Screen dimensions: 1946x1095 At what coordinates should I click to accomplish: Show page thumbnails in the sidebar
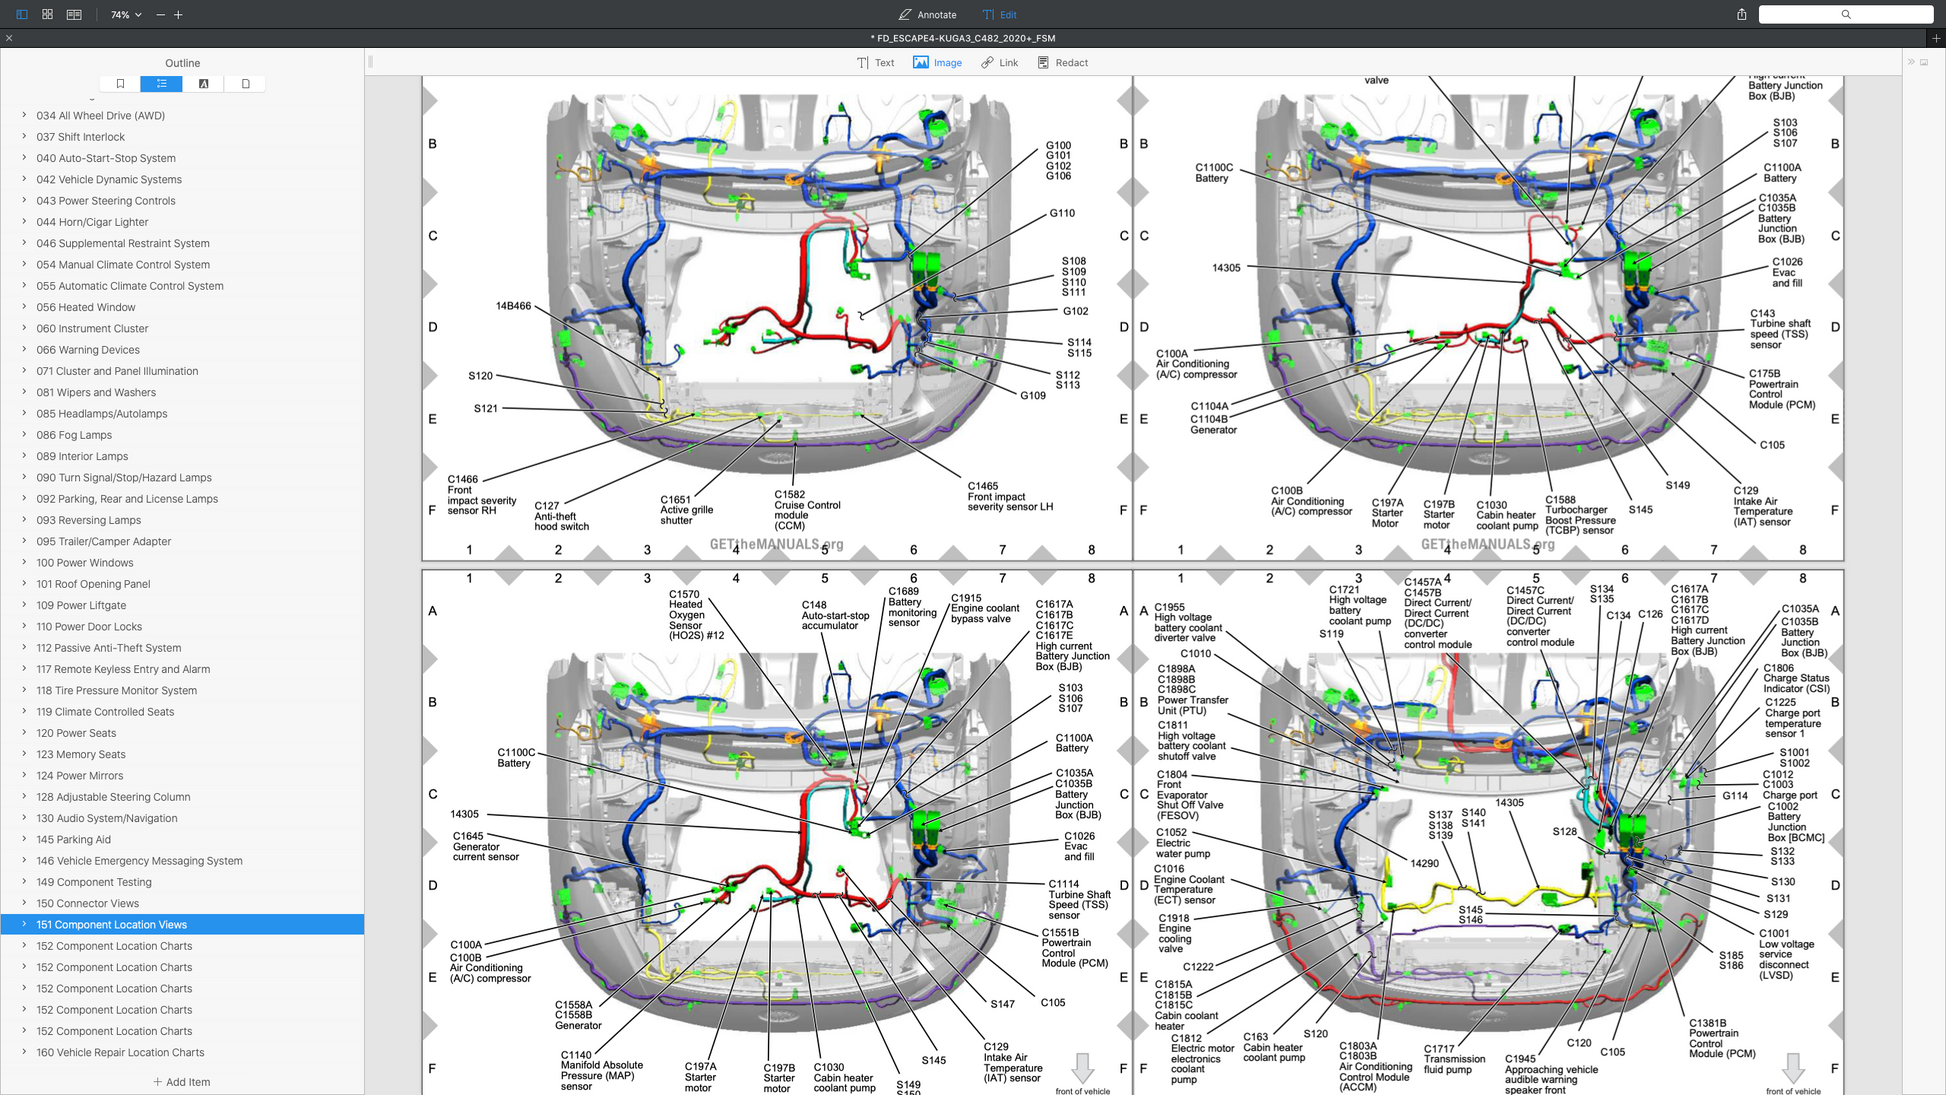click(x=245, y=84)
